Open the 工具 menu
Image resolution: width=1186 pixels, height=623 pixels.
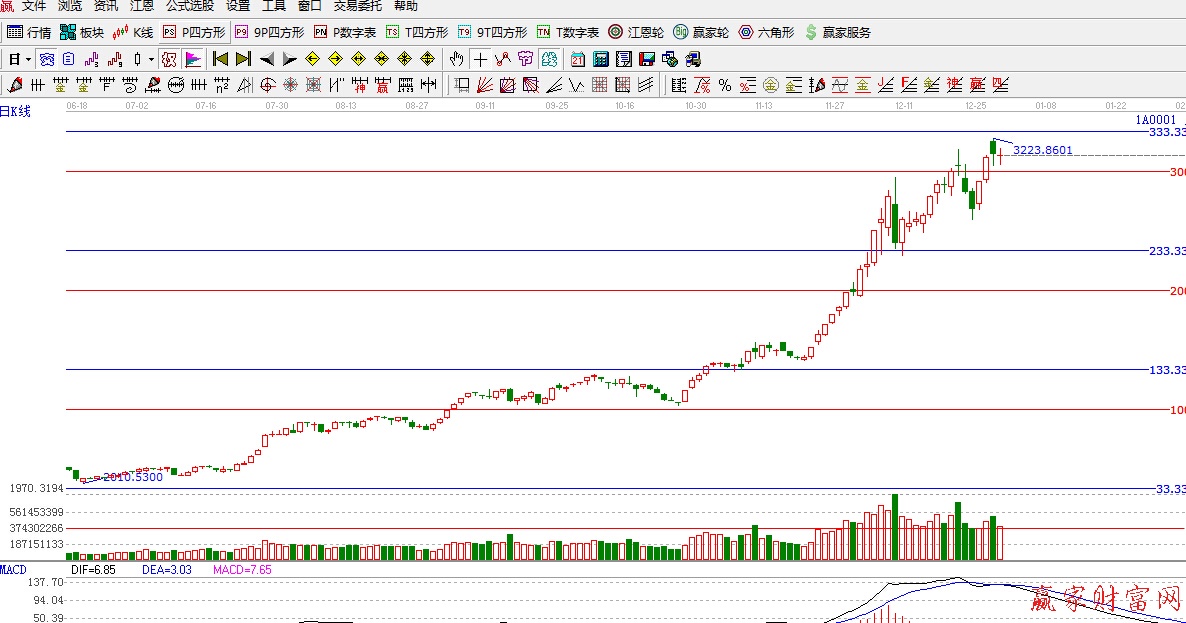tap(273, 6)
